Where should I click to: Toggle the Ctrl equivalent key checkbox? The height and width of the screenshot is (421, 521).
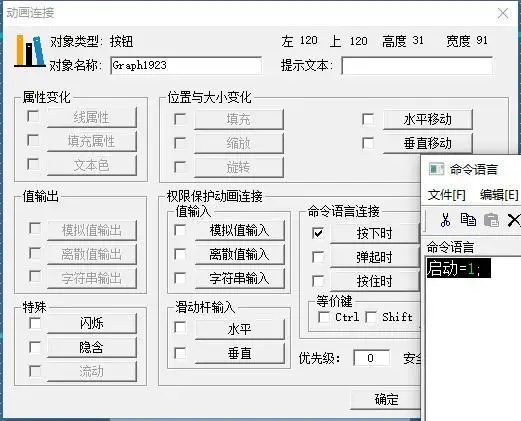pos(324,317)
